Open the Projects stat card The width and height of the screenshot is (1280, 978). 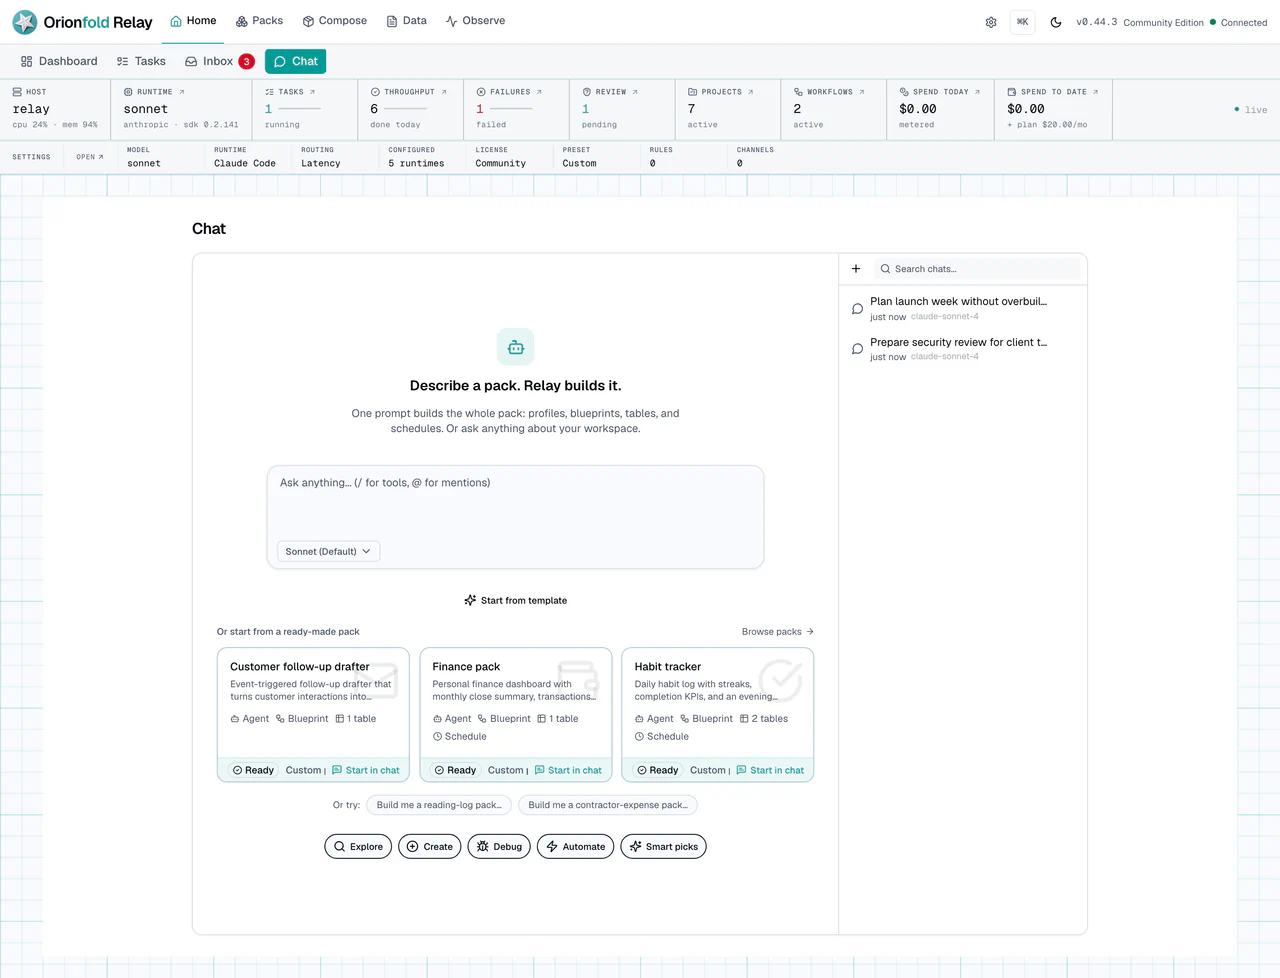point(728,108)
